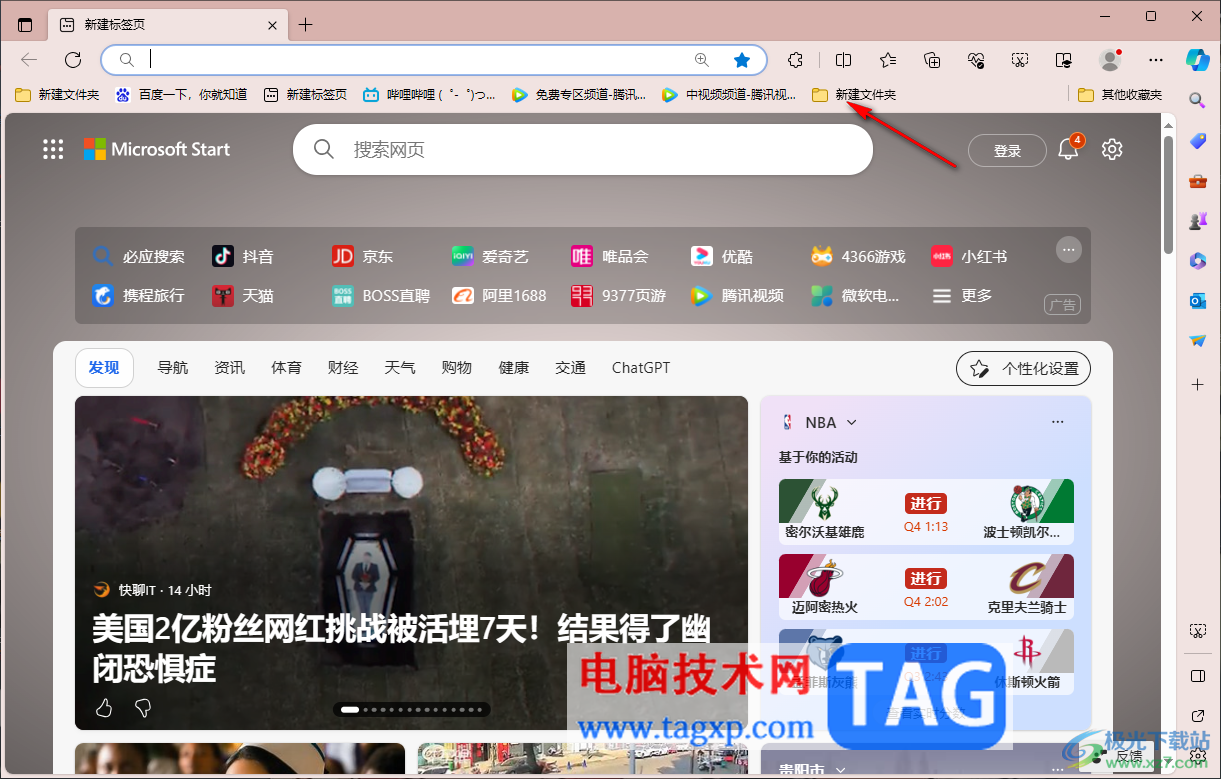This screenshot has width=1221, height=779.
Task: Open sidebar Tools briefcase icon
Action: 1197,181
